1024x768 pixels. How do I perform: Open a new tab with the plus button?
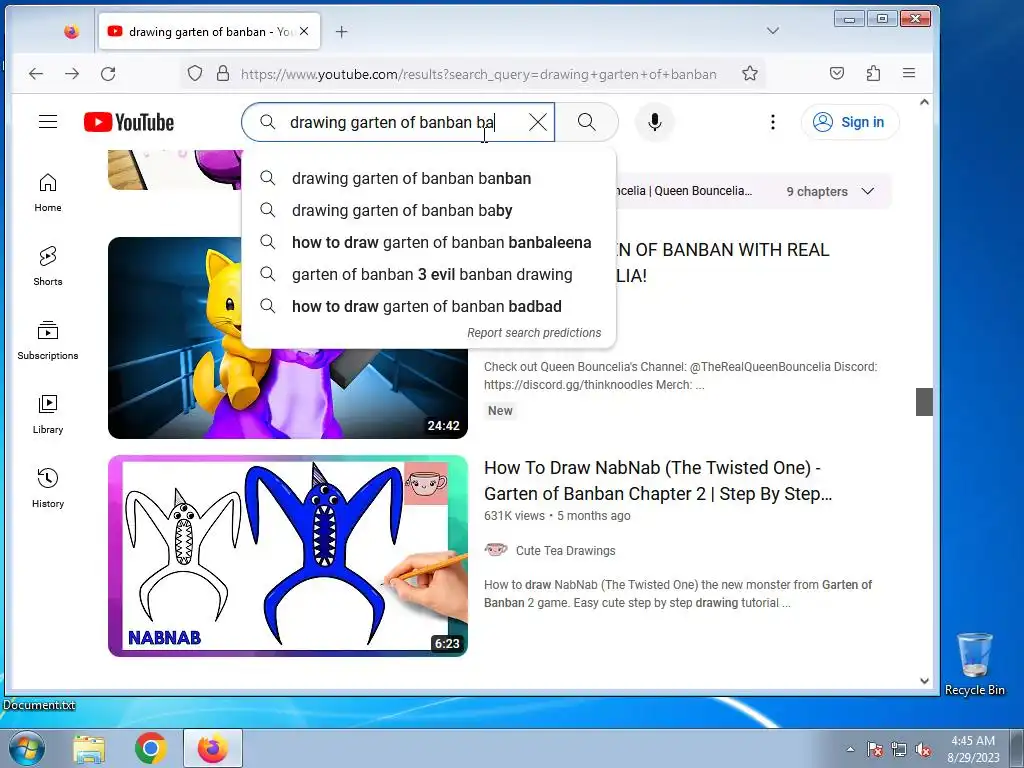point(342,31)
